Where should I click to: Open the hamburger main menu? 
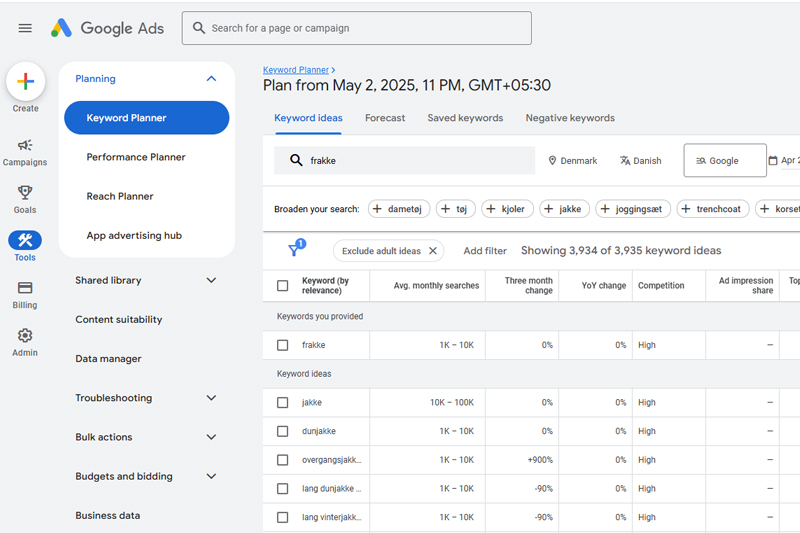tap(25, 28)
